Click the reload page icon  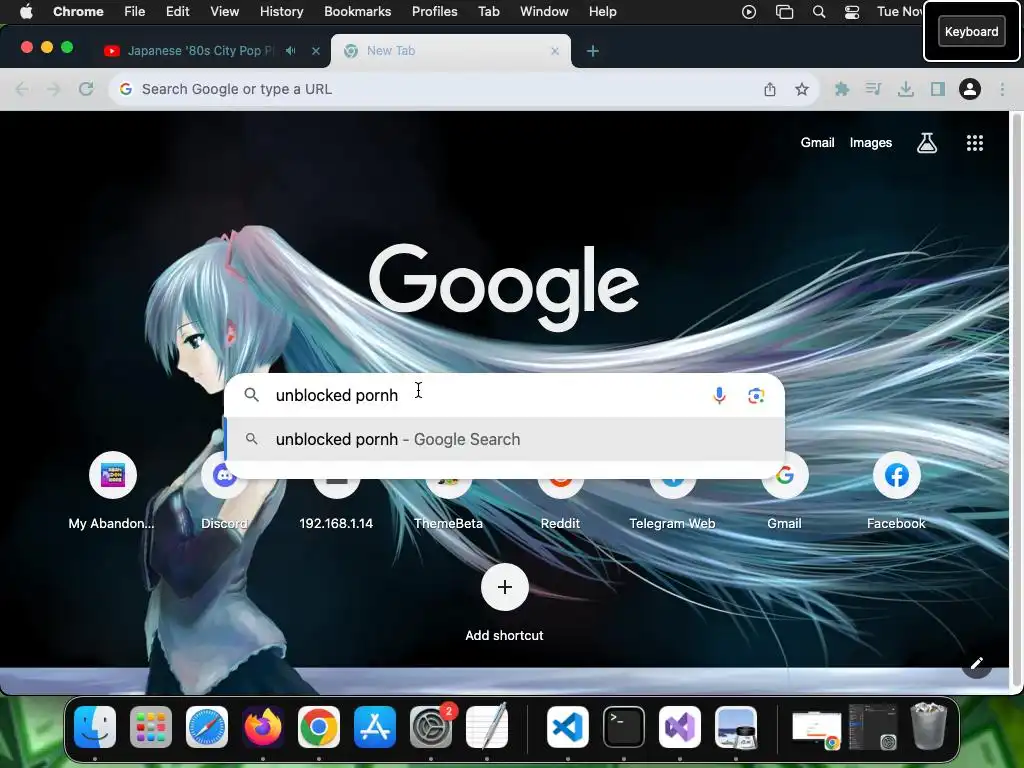(86, 89)
